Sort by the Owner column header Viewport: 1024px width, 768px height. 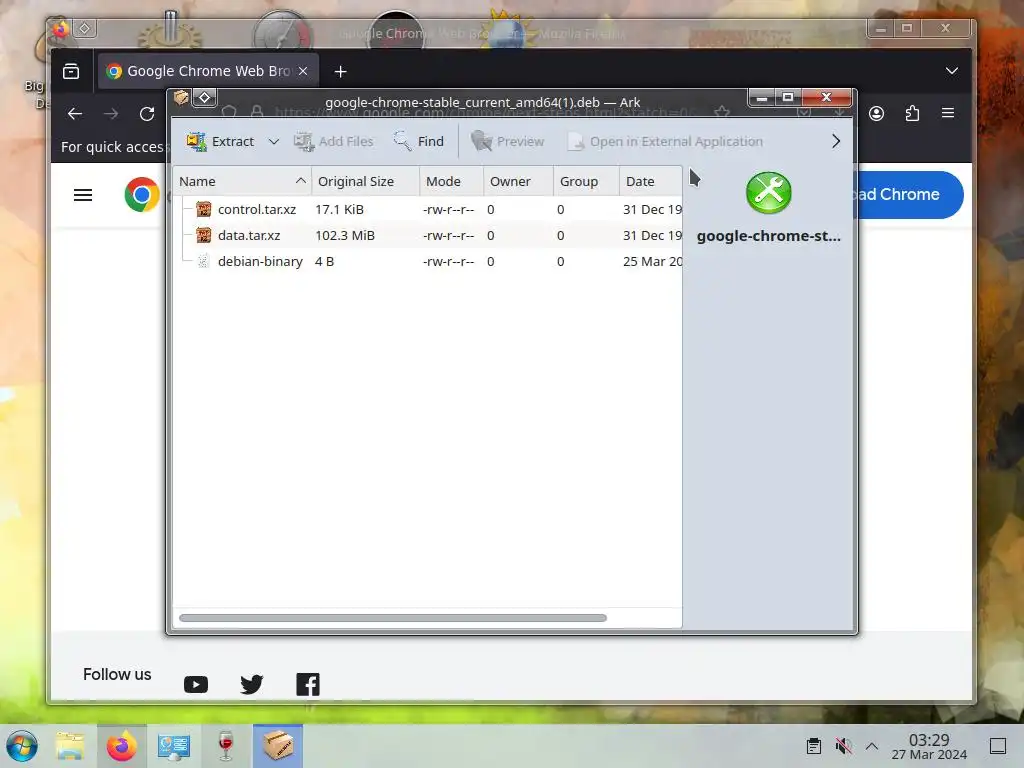519,182
